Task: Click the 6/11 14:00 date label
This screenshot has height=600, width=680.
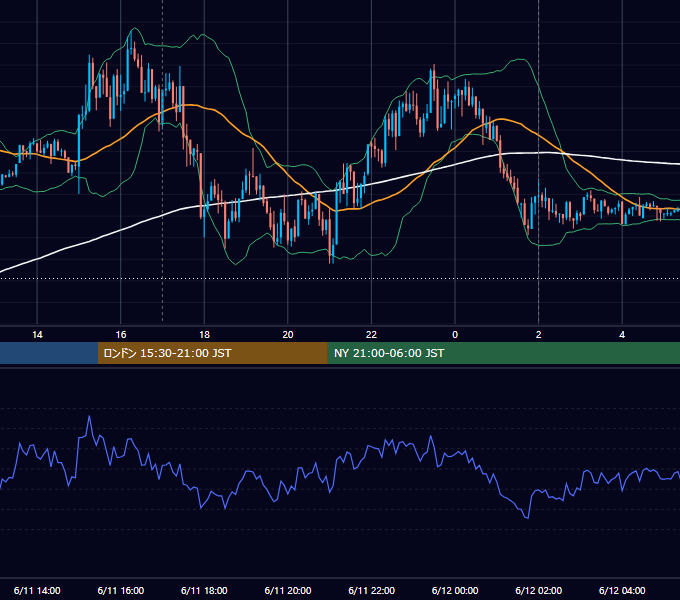Action: point(37,590)
